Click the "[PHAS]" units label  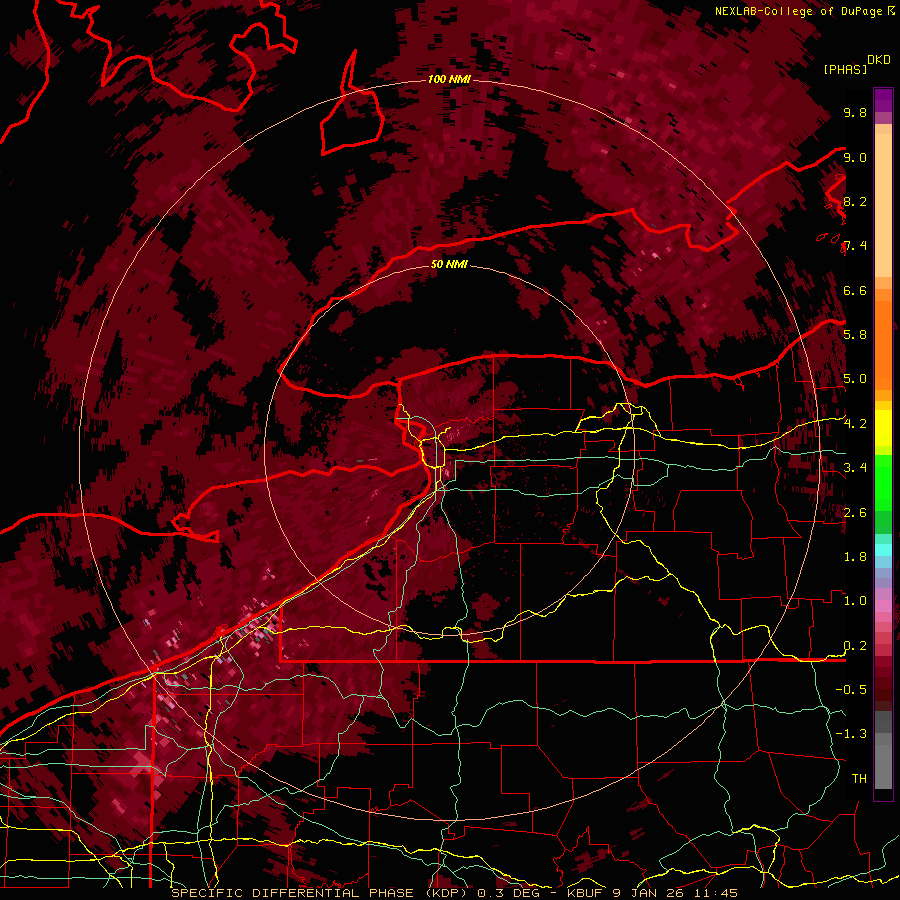coord(845,69)
